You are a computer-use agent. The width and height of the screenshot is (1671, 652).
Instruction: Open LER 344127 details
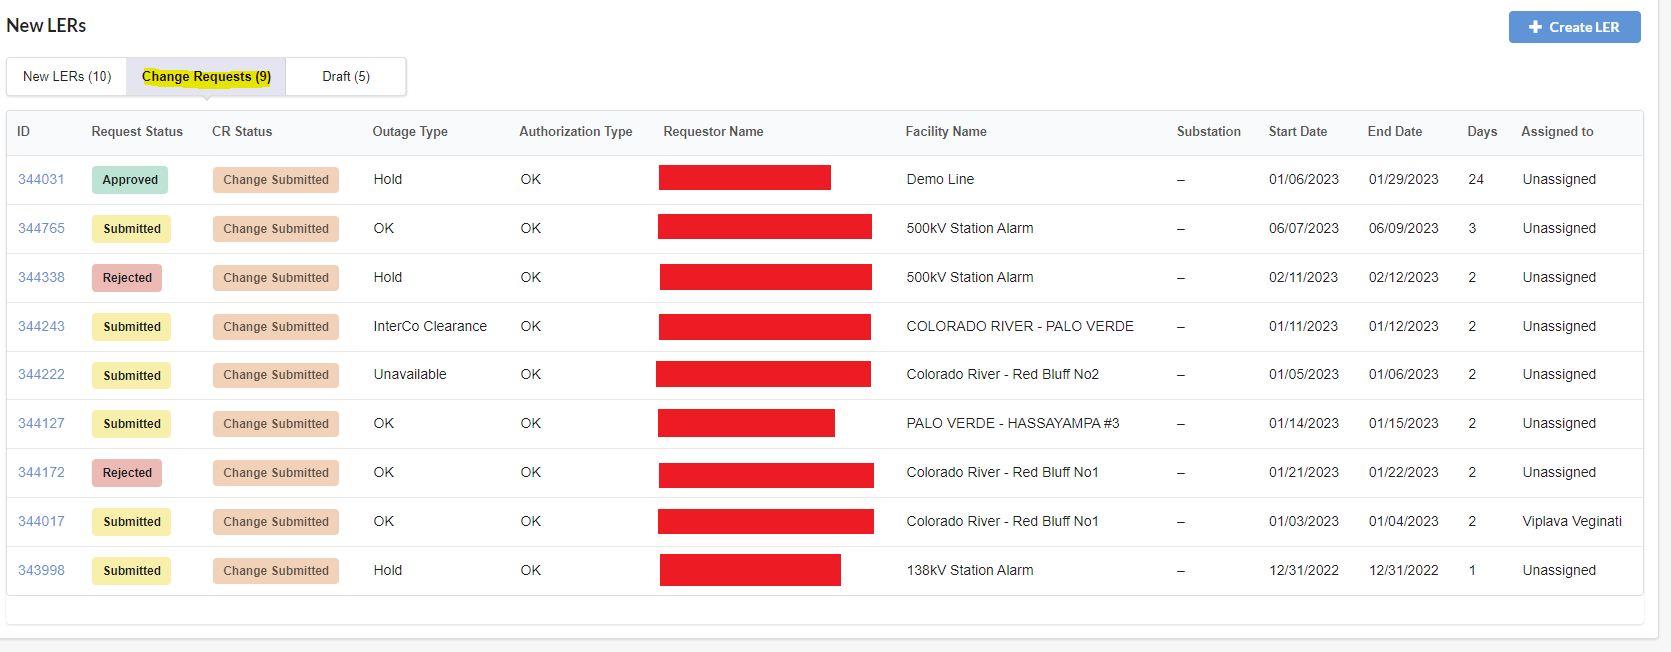point(41,424)
